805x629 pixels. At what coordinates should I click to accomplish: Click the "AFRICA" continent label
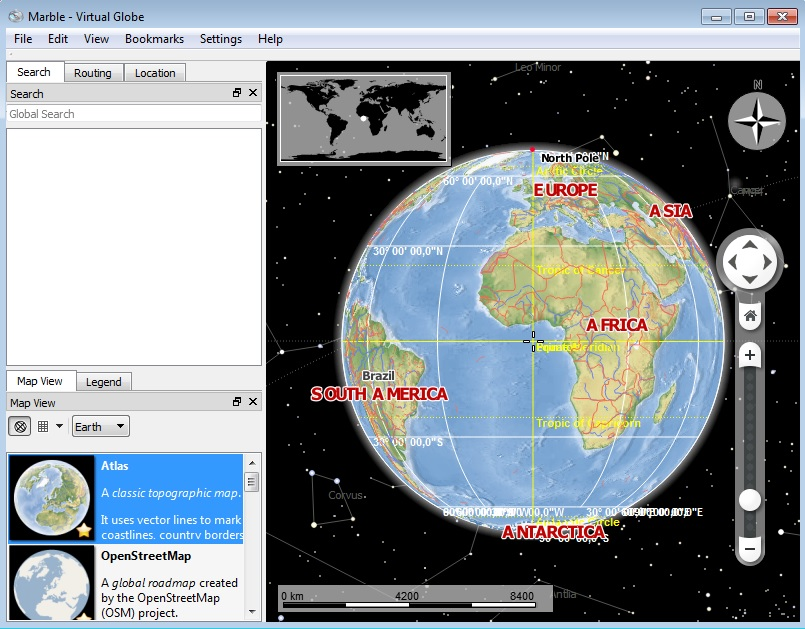617,325
